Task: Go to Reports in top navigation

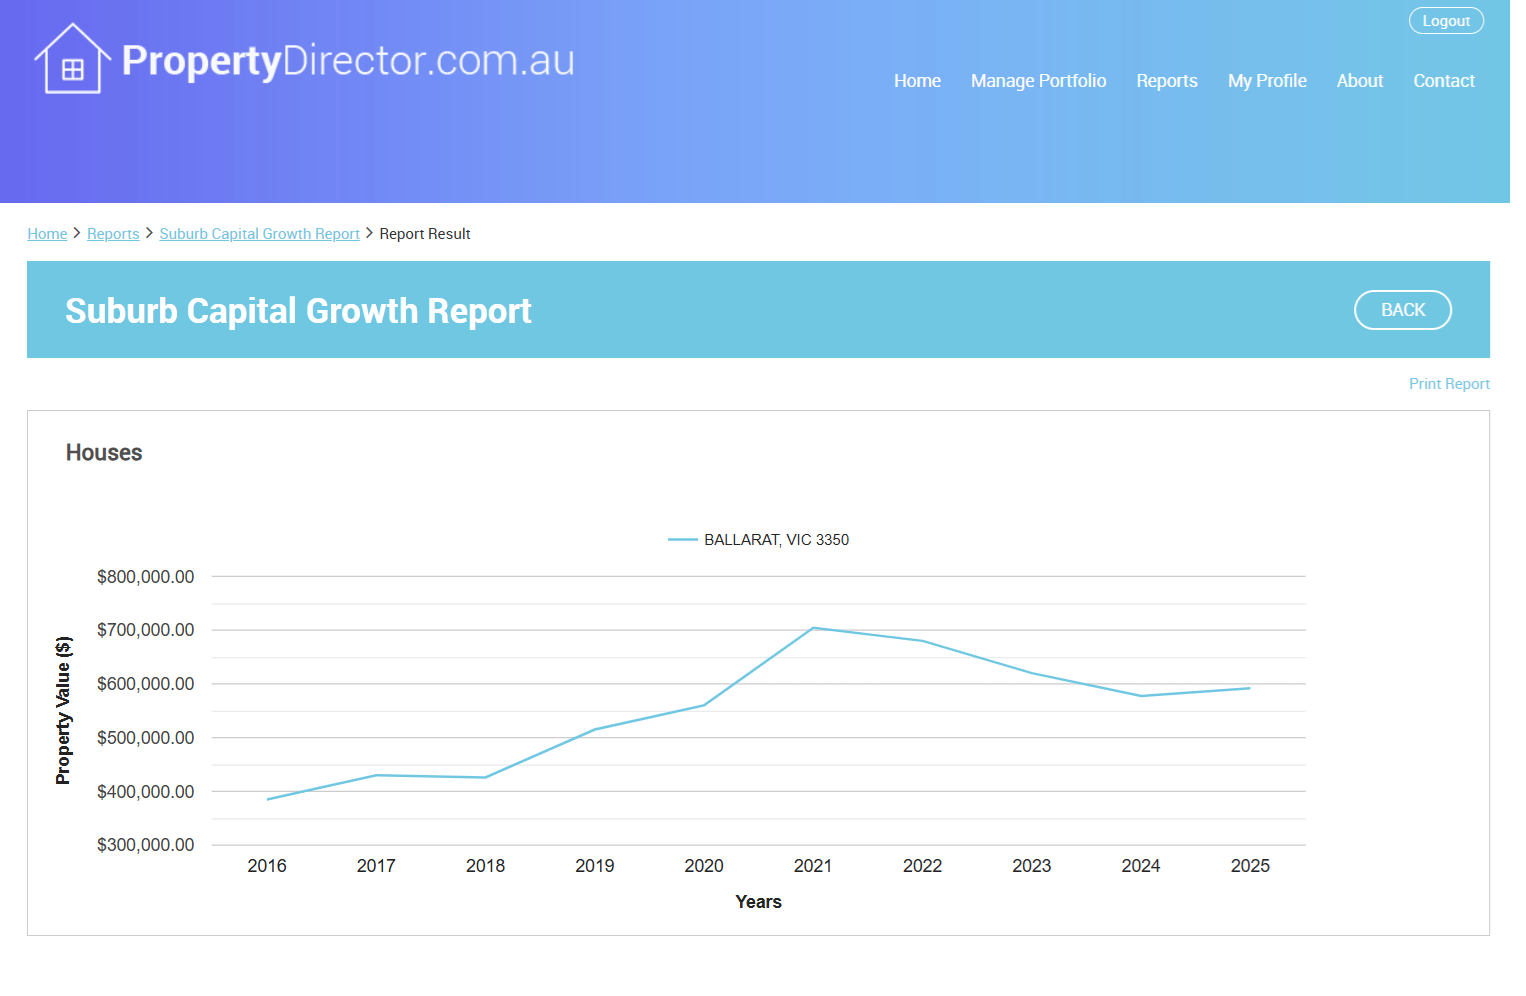Action: pos(1166,81)
